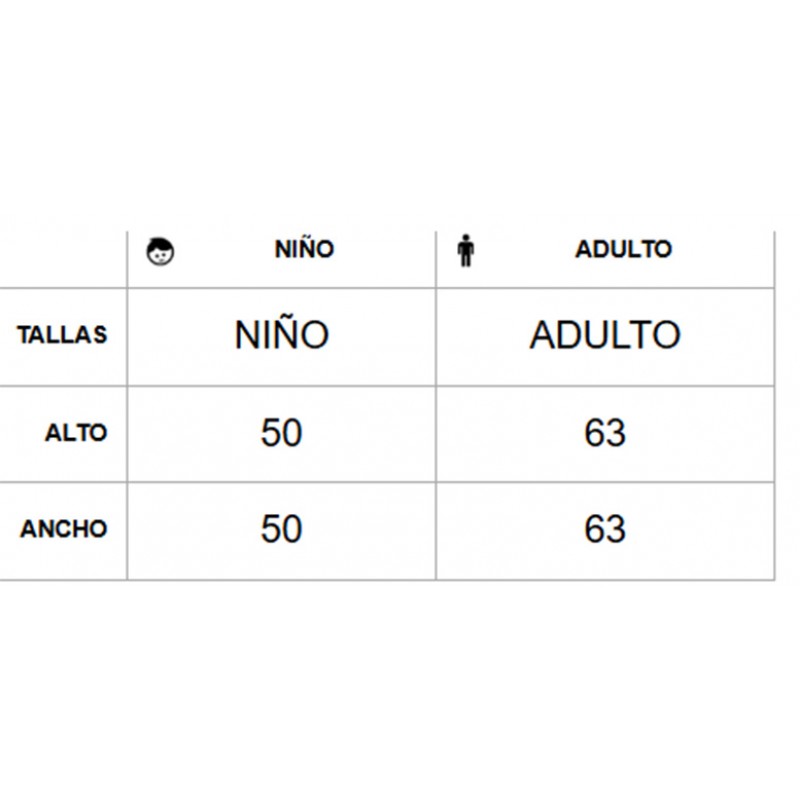Click the empty top-left header cell

[63, 259]
